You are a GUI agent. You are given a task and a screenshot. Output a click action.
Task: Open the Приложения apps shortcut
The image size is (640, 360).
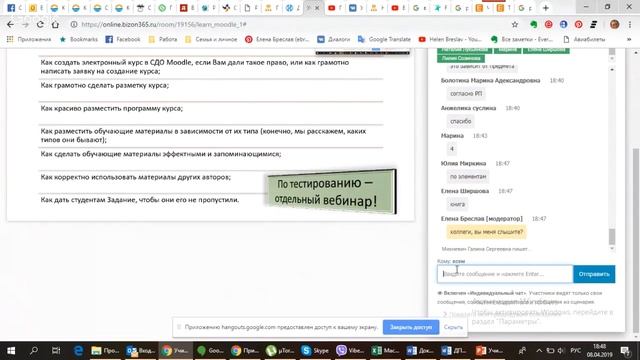pos(29,39)
